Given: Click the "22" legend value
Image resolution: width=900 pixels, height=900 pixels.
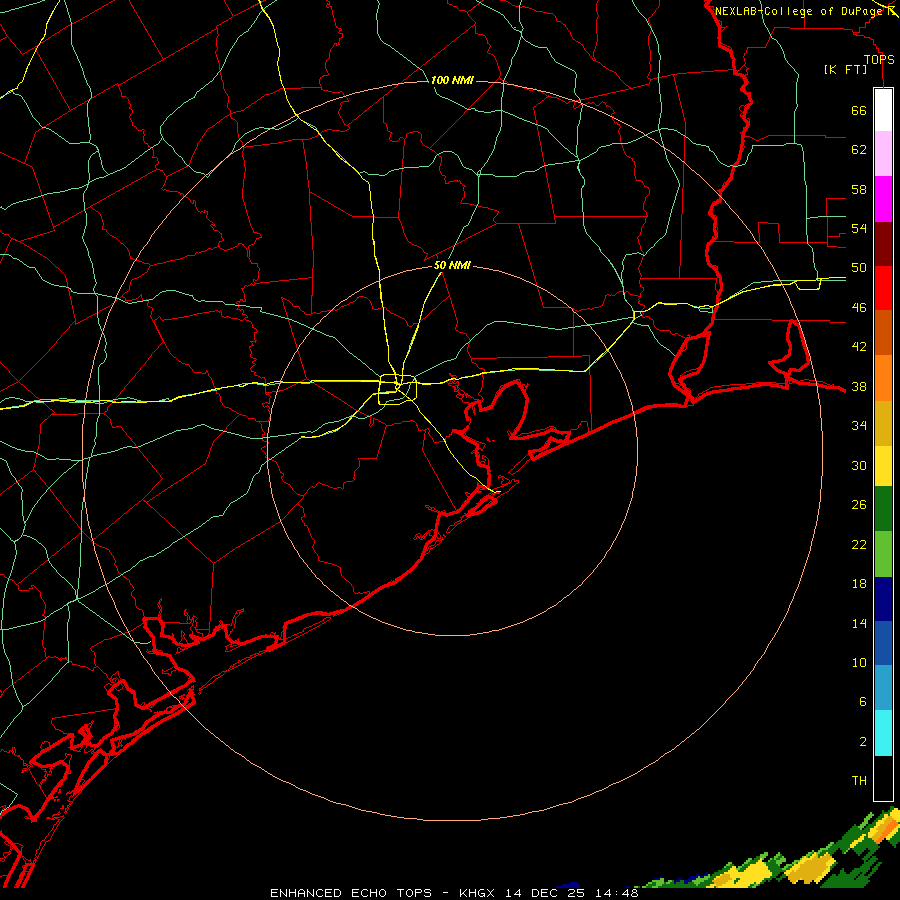Looking at the screenshot, I should pyautogui.click(x=859, y=545).
